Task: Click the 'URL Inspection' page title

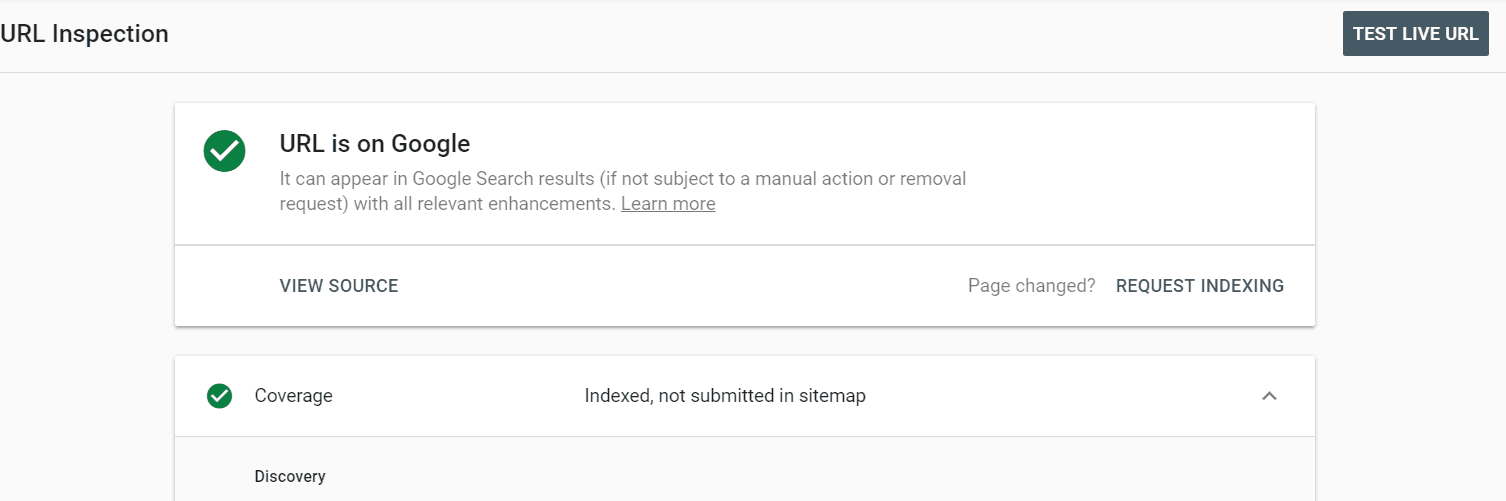Action: (x=85, y=34)
